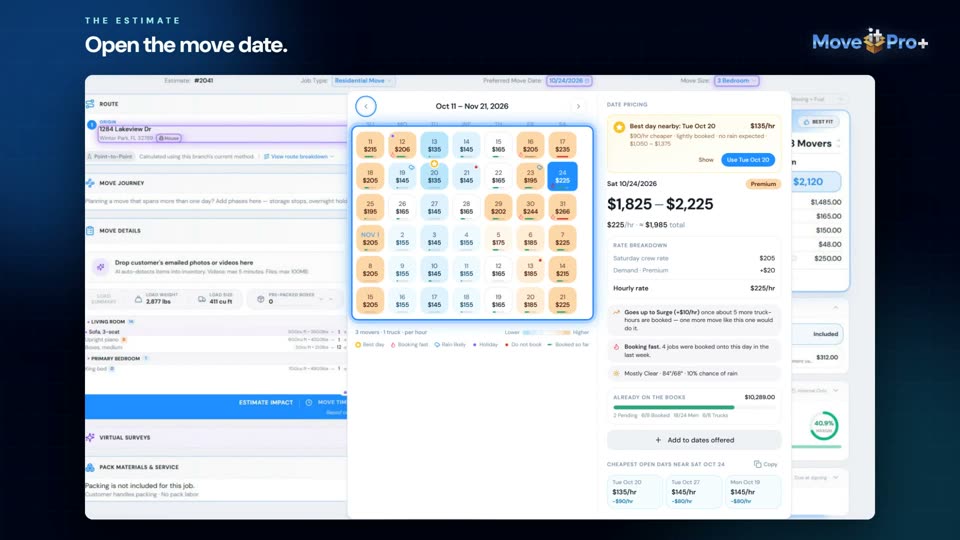Viewport: 960px width, 540px height.
Task: Click the Route section icon
Action: (x=91, y=104)
